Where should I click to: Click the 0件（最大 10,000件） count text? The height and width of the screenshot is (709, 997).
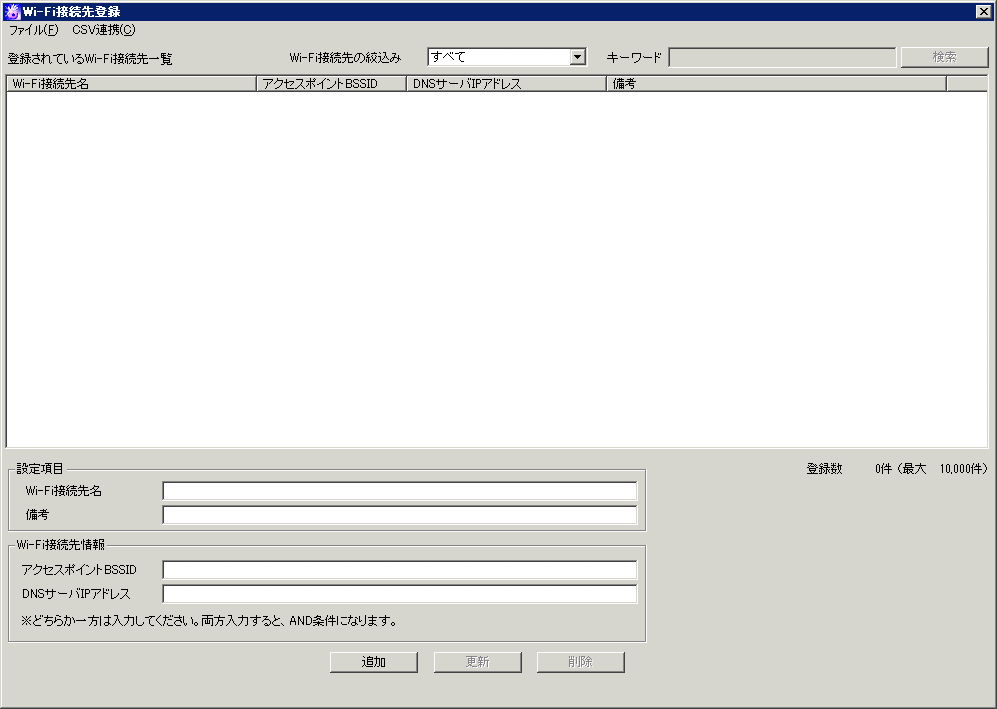pos(932,469)
